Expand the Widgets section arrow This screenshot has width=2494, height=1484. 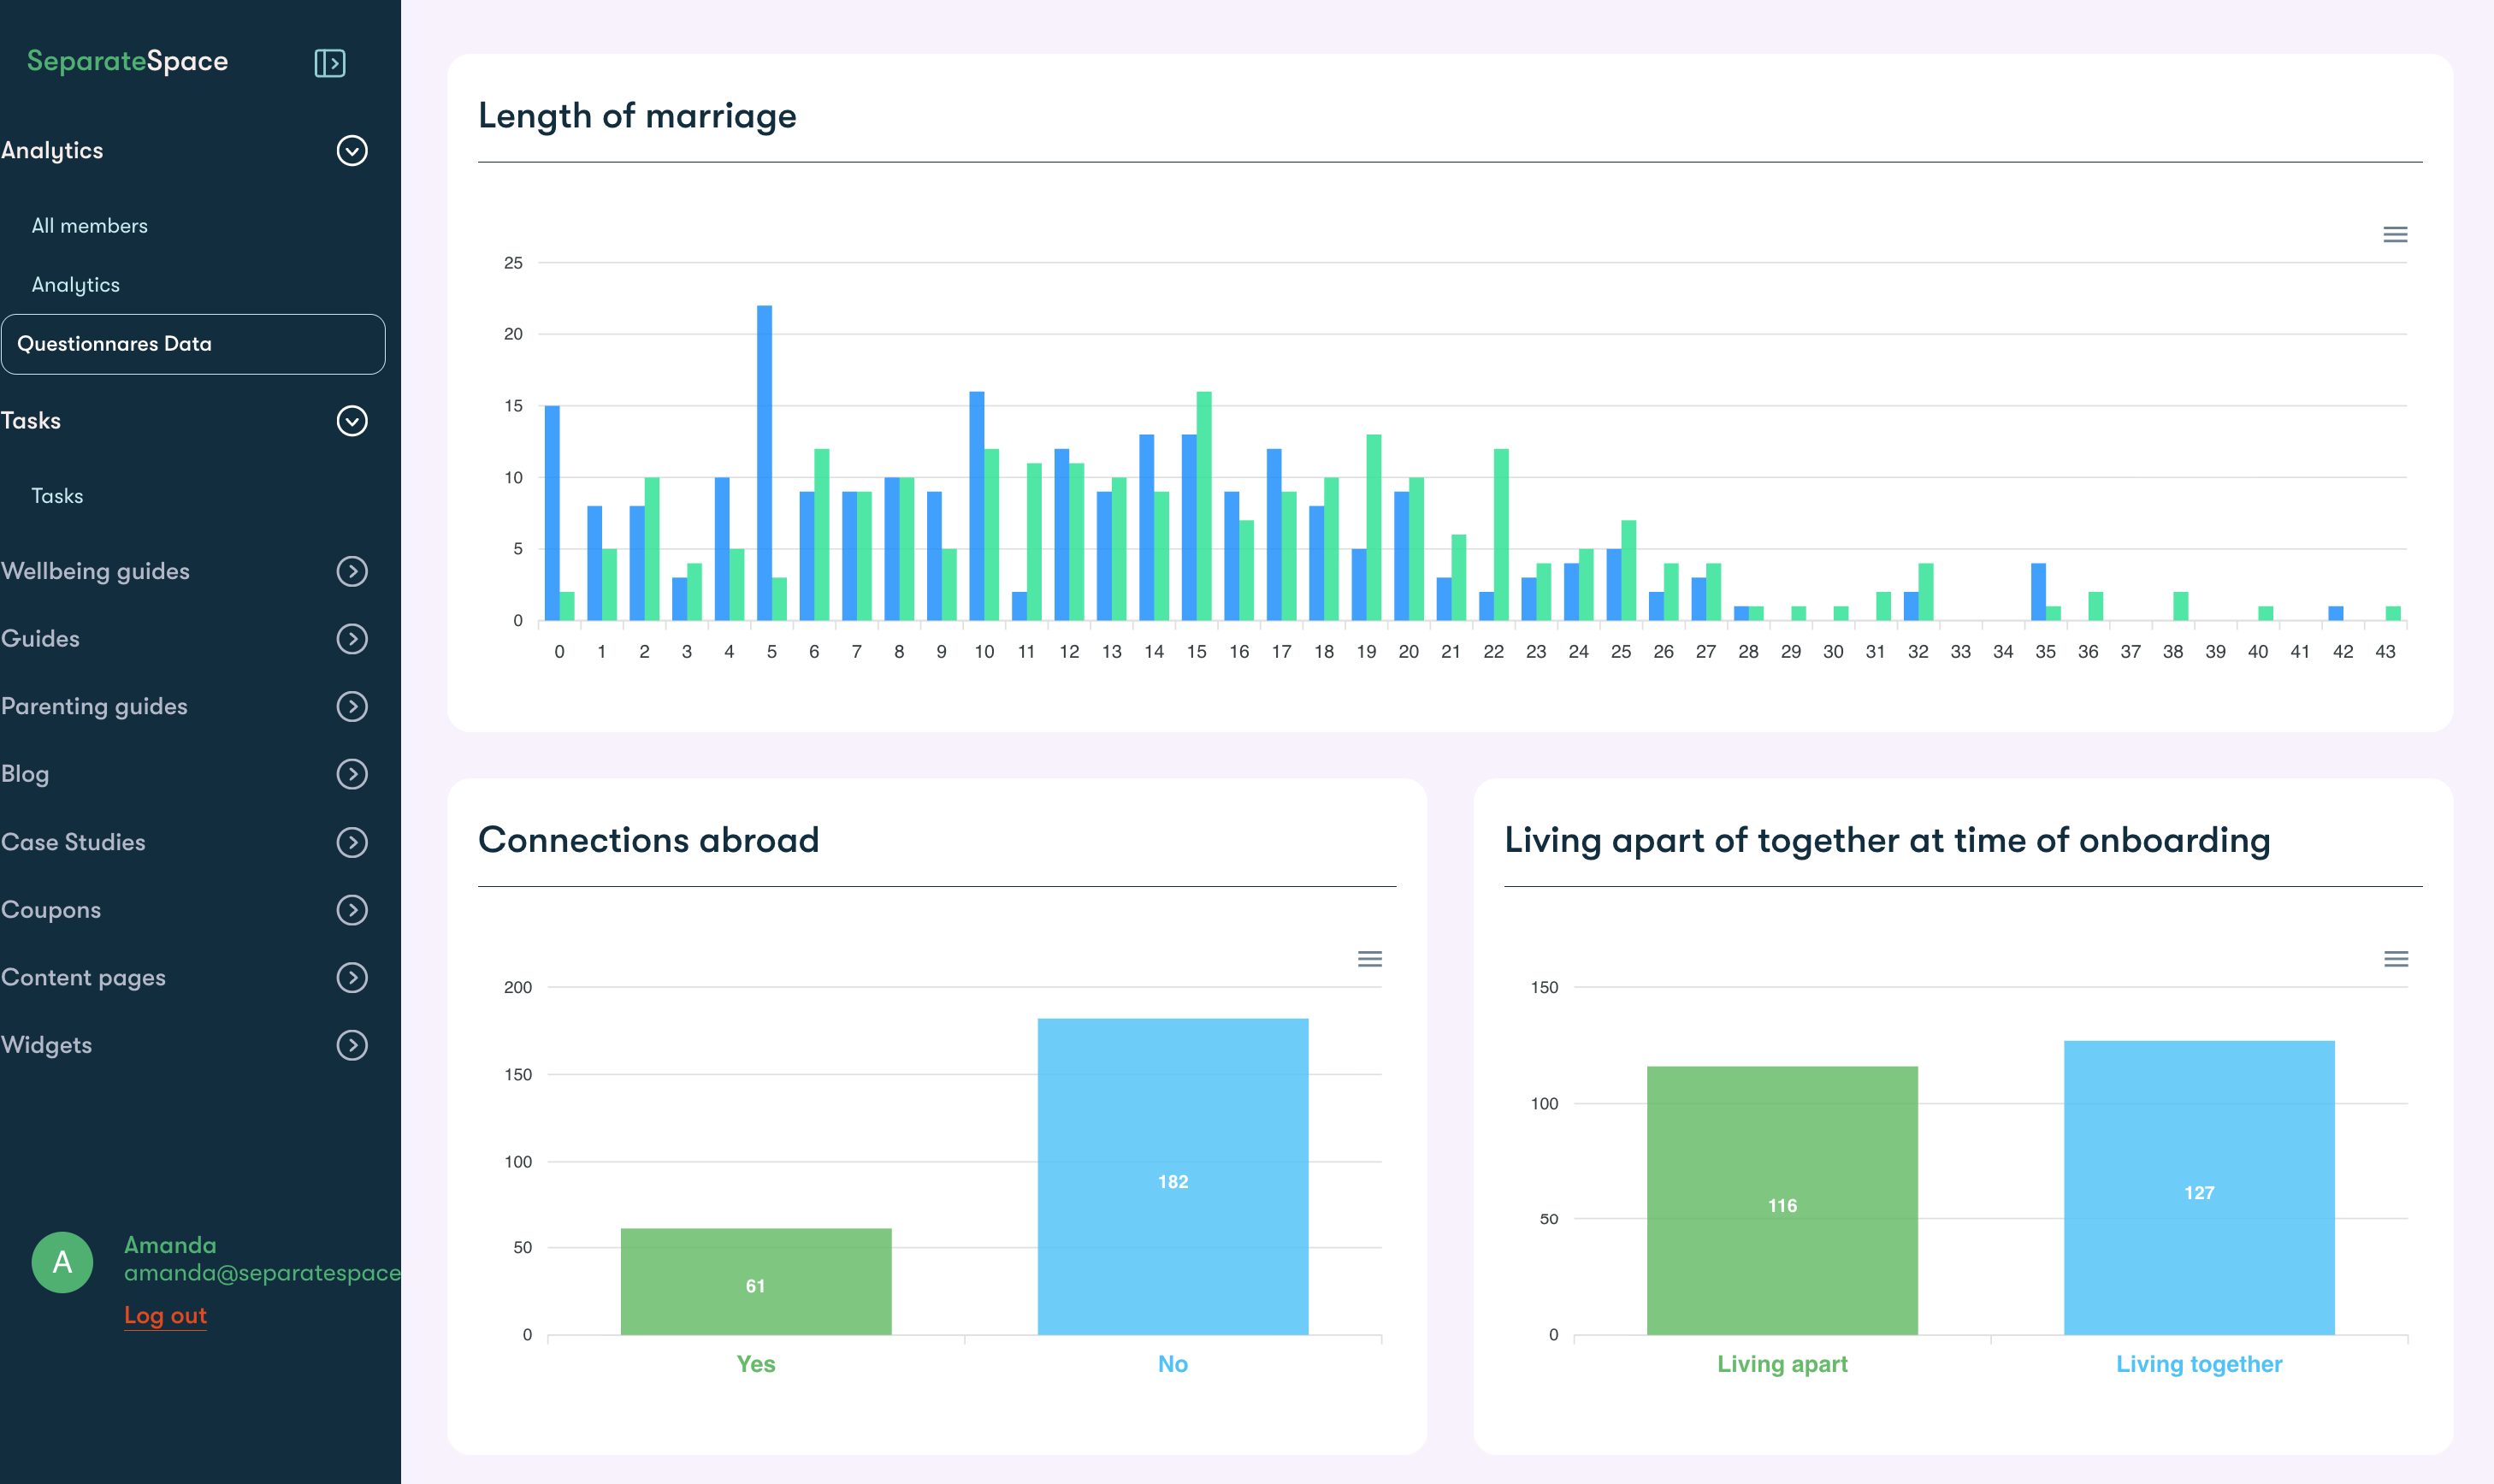[x=352, y=1045]
